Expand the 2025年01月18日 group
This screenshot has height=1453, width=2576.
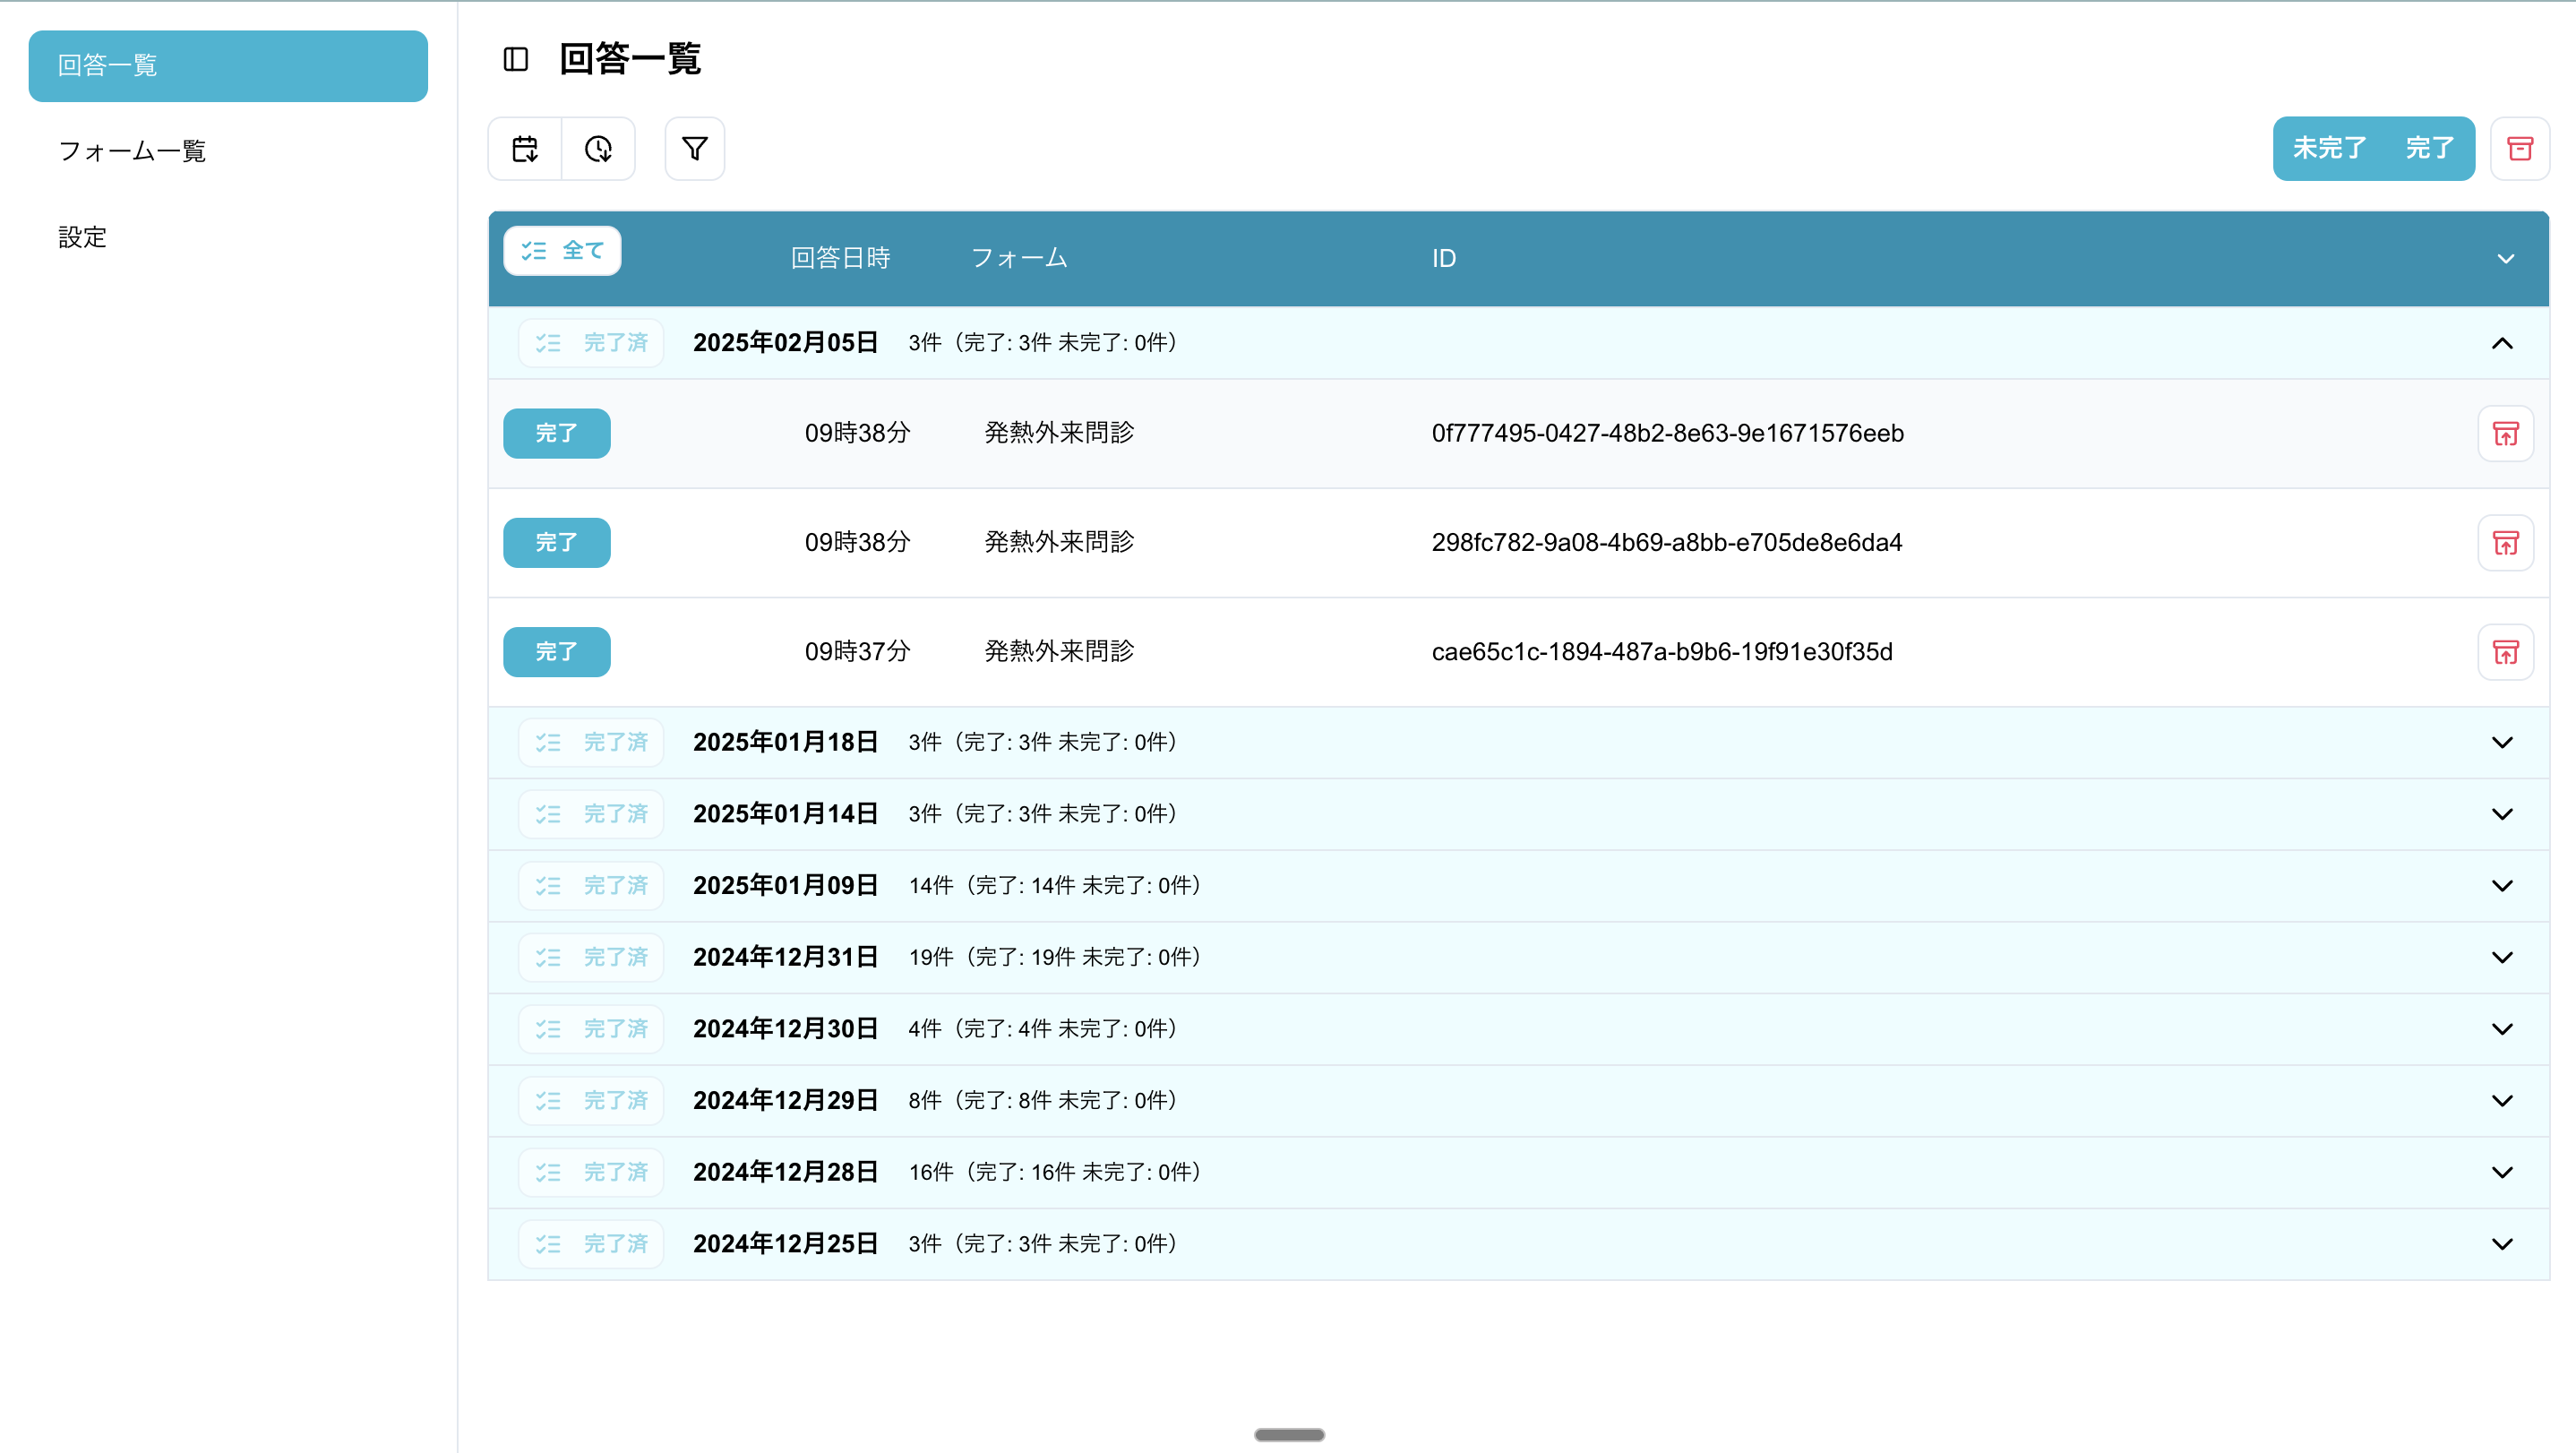pos(2502,742)
